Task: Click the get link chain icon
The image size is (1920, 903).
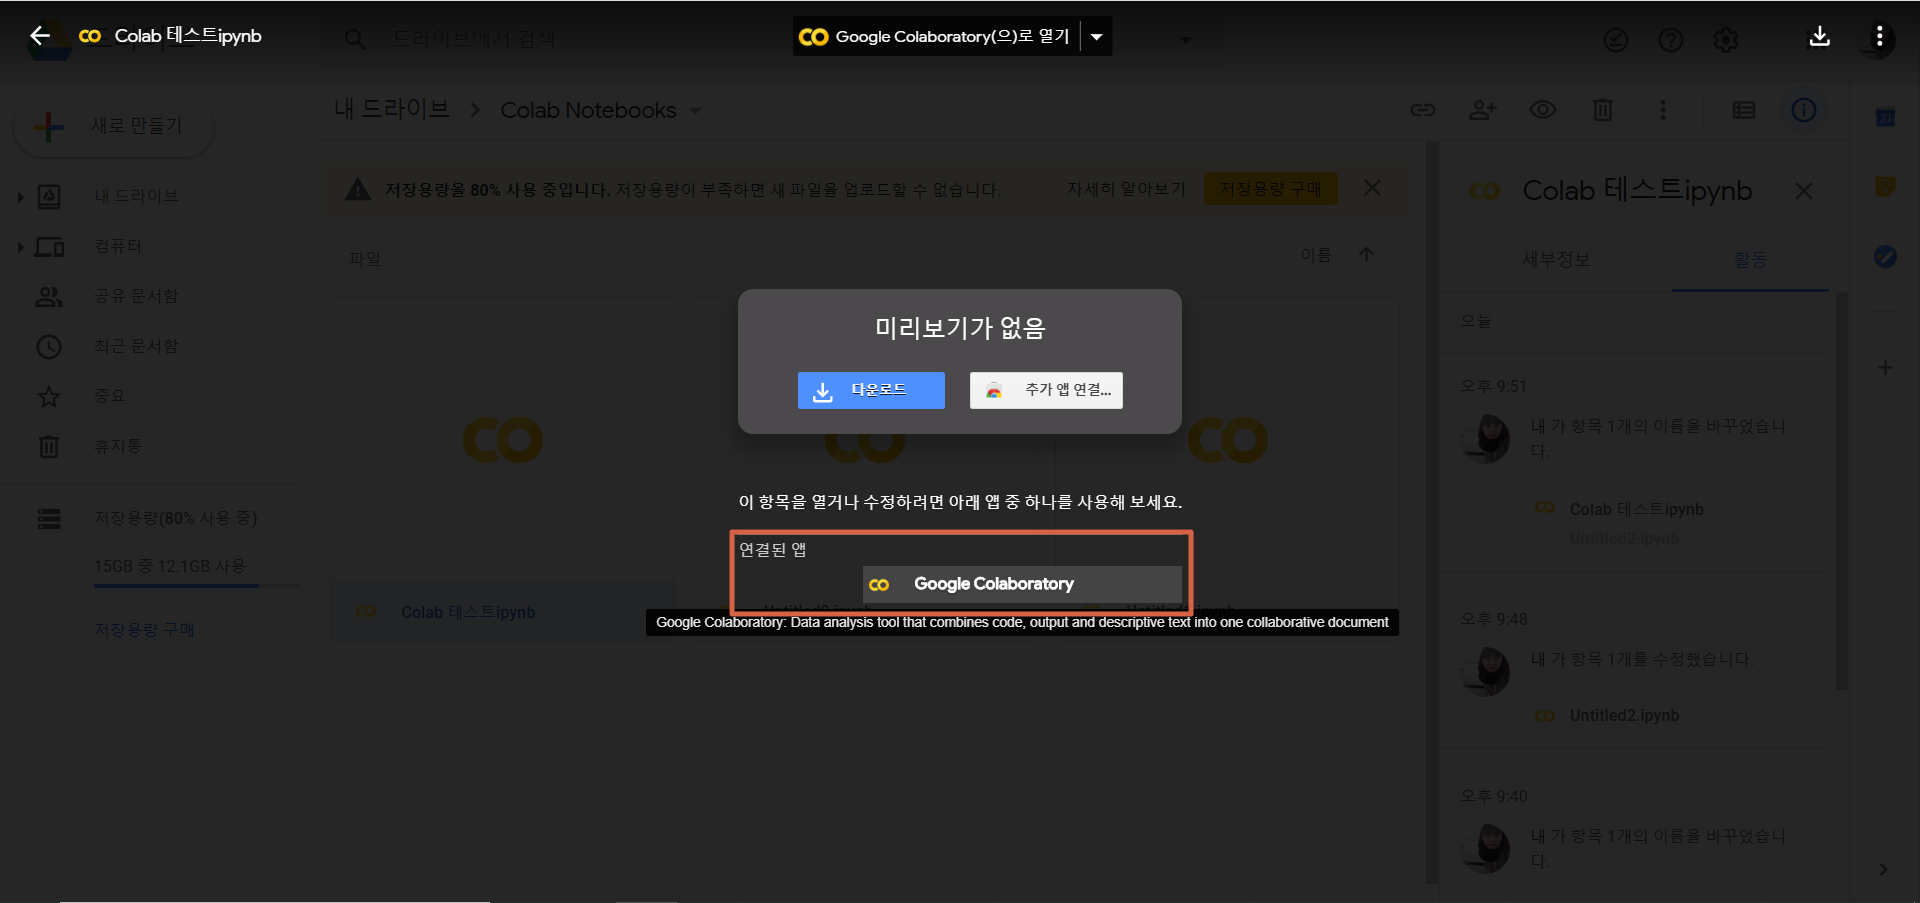Action: coord(1423,110)
